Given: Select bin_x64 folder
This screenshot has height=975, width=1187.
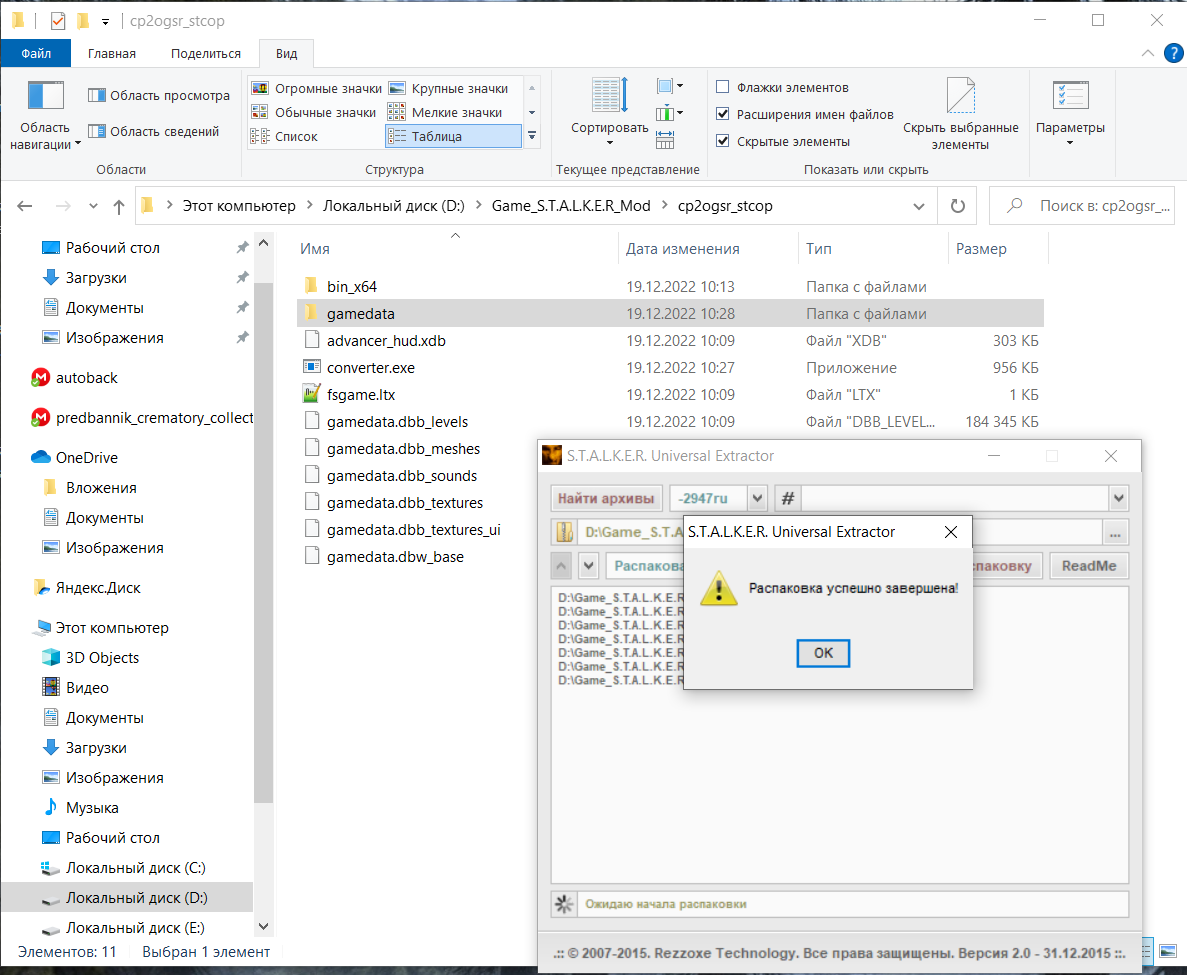Looking at the screenshot, I should (x=351, y=287).
